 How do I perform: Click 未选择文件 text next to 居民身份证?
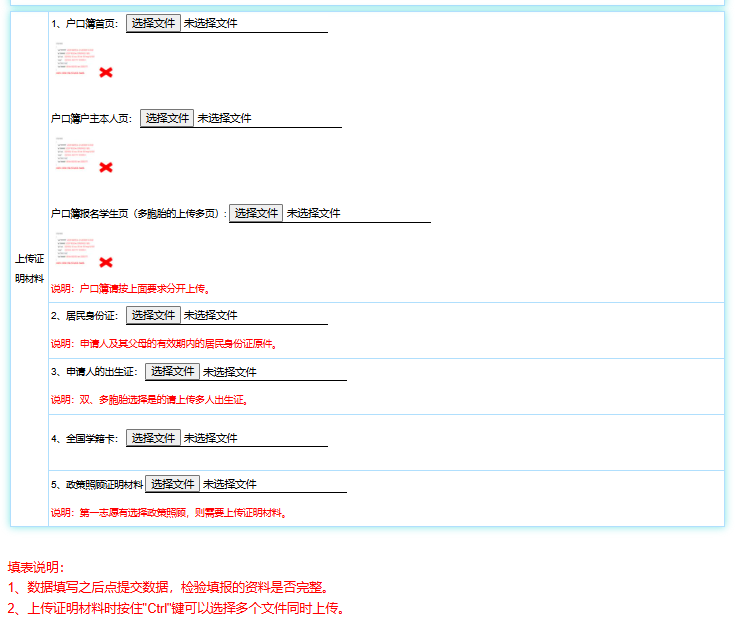[x=210, y=315]
